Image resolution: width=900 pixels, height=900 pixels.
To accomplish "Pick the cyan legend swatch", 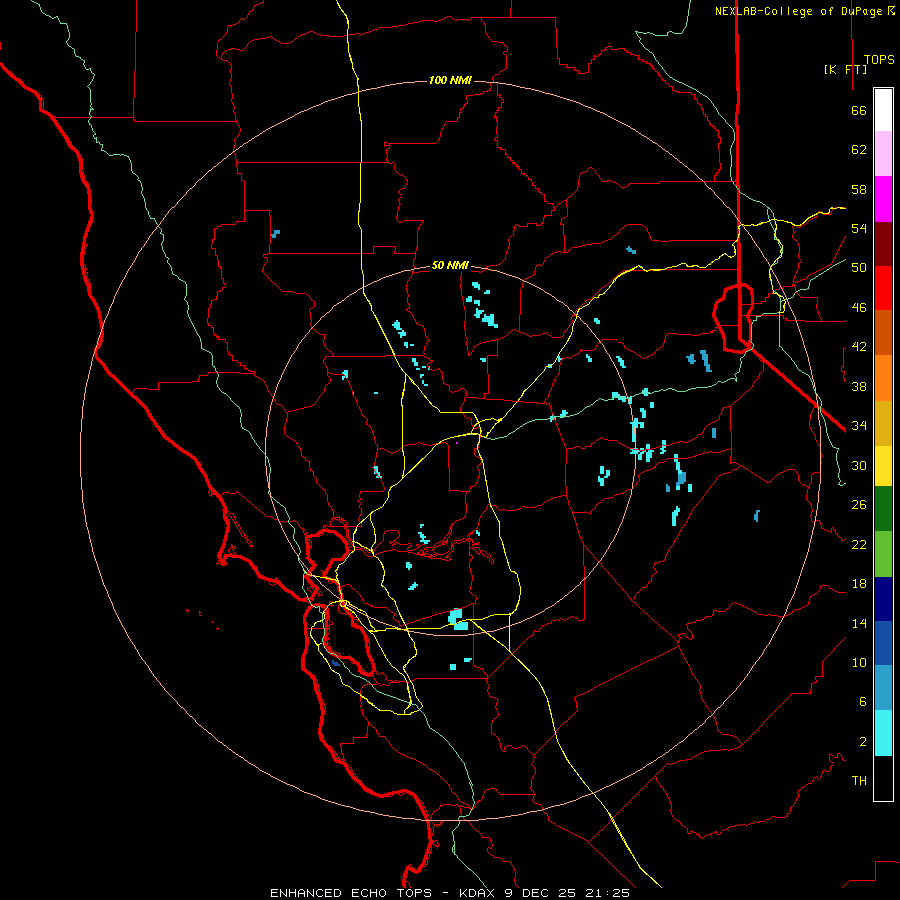I will [x=883, y=733].
